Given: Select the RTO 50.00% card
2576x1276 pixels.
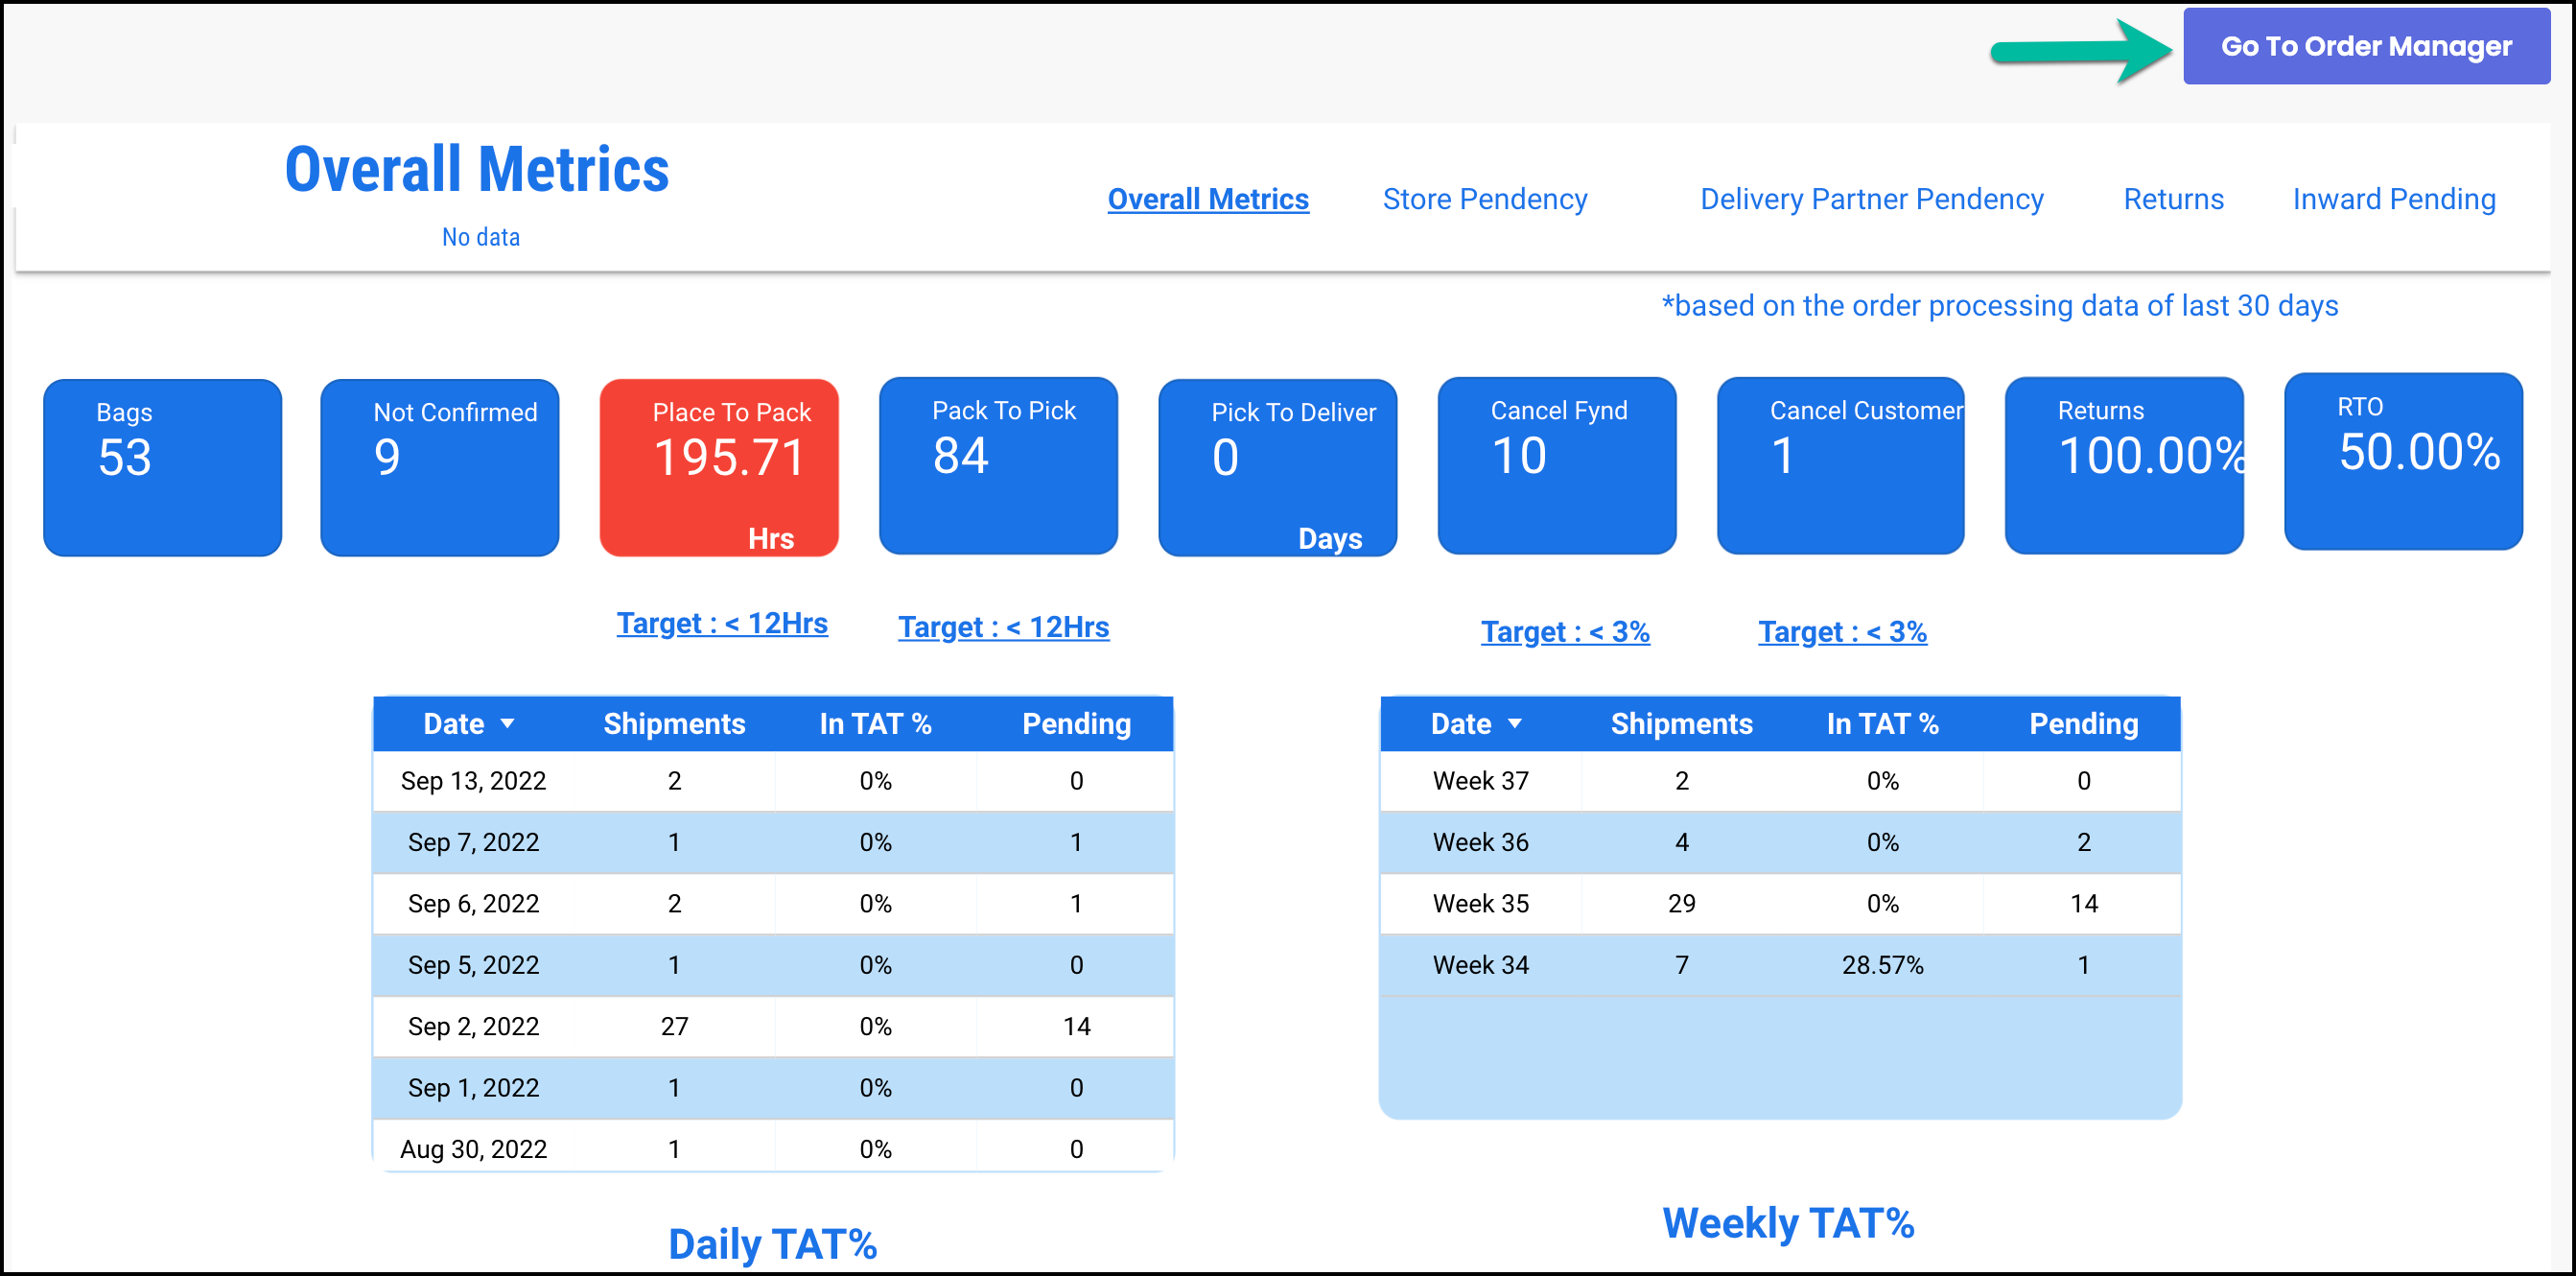Looking at the screenshot, I should pos(2403,461).
